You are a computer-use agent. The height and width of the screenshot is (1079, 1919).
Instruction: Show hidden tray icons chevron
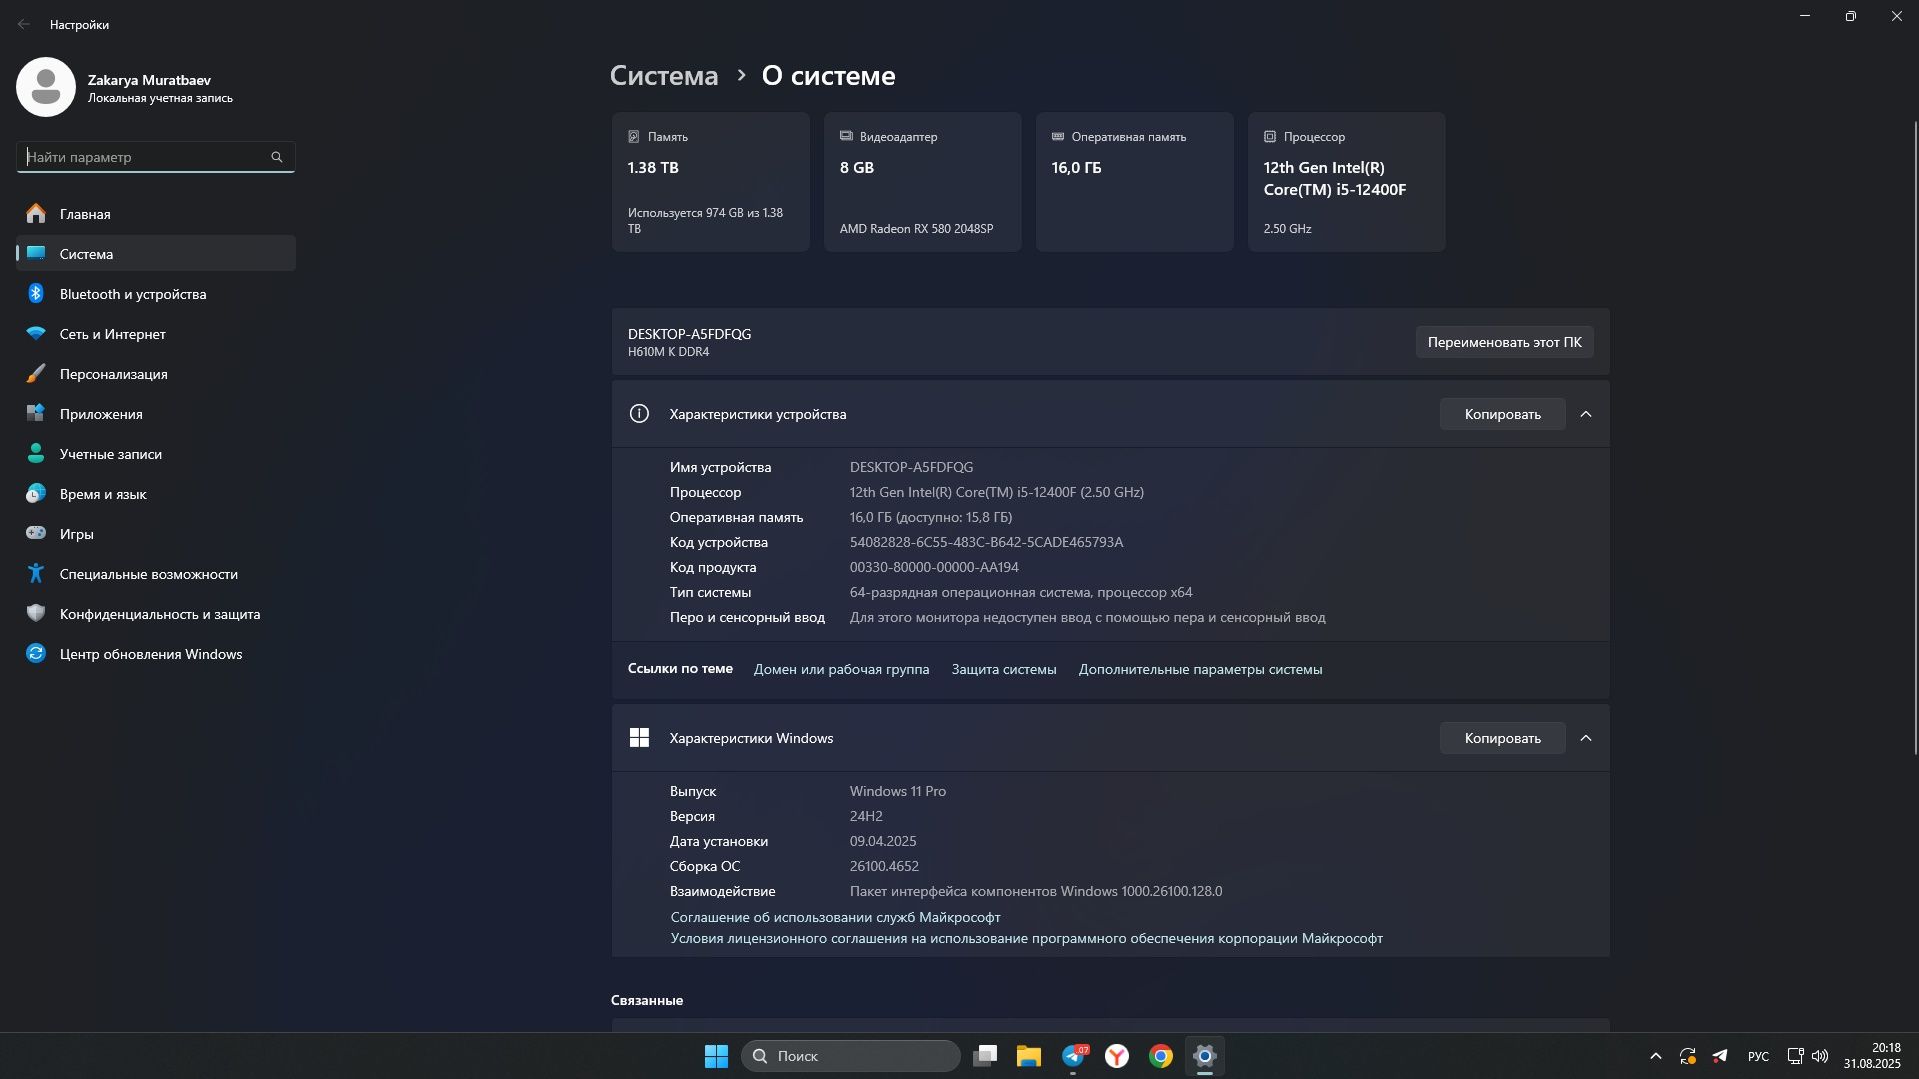1656,1056
